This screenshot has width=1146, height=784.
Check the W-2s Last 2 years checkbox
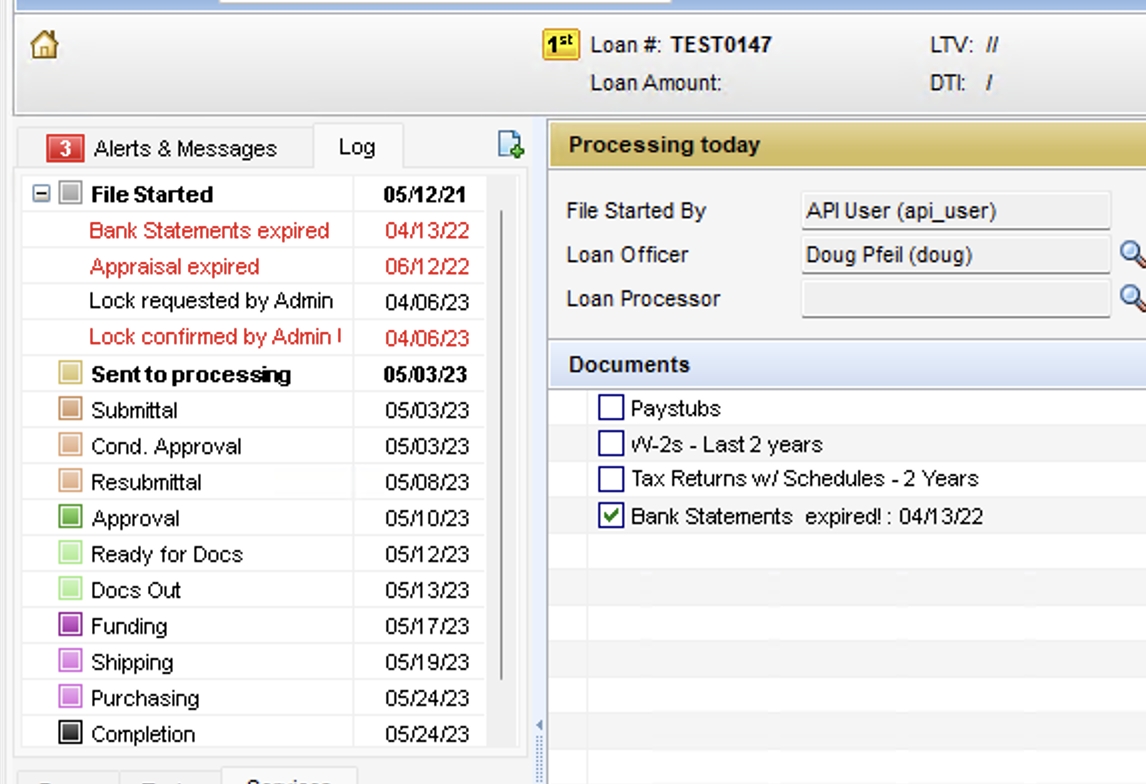click(610, 443)
